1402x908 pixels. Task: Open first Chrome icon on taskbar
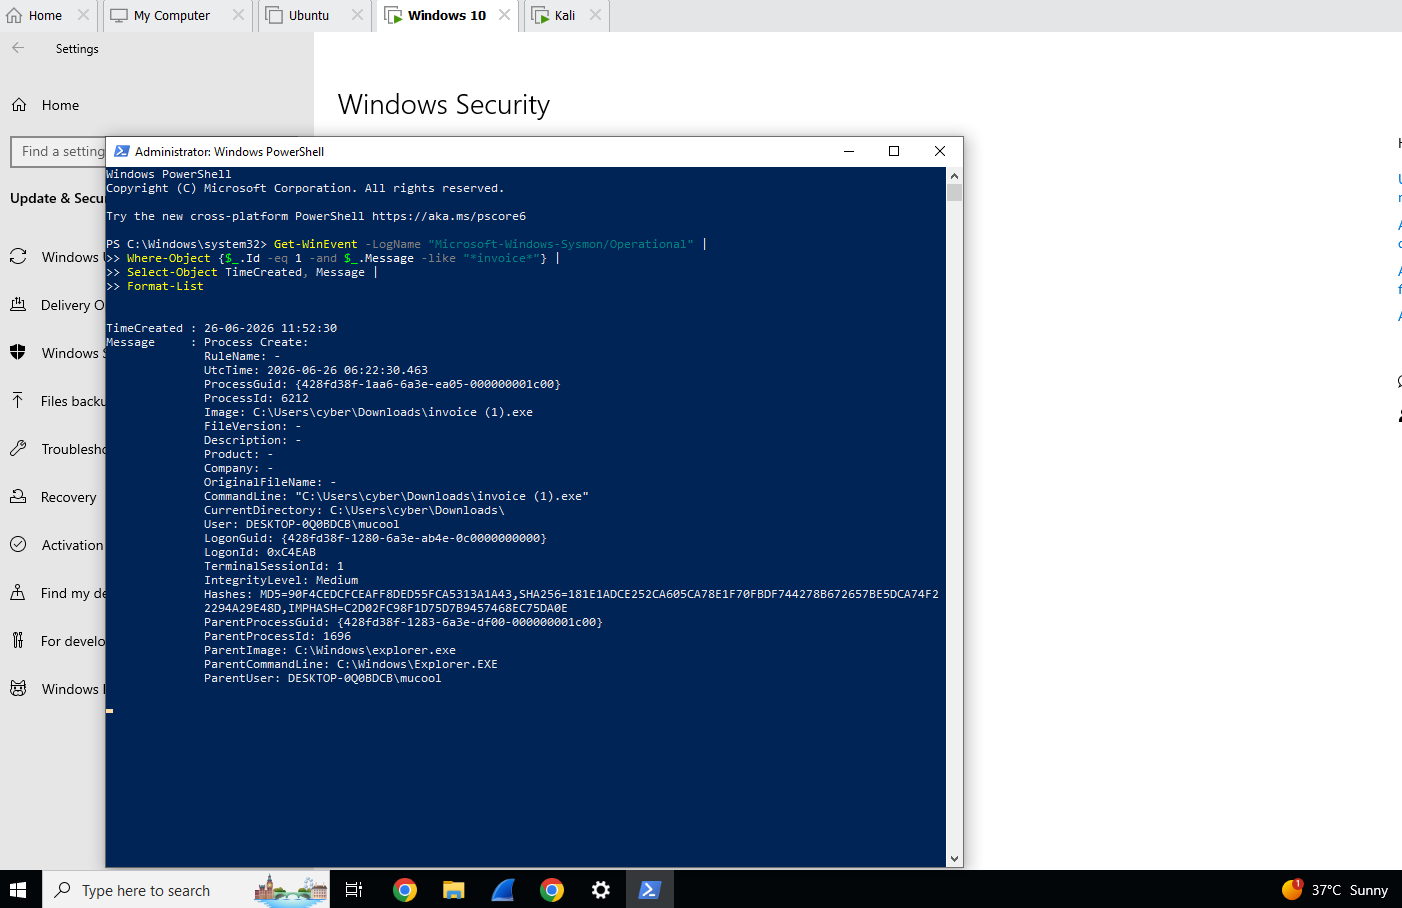tap(405, 890)
